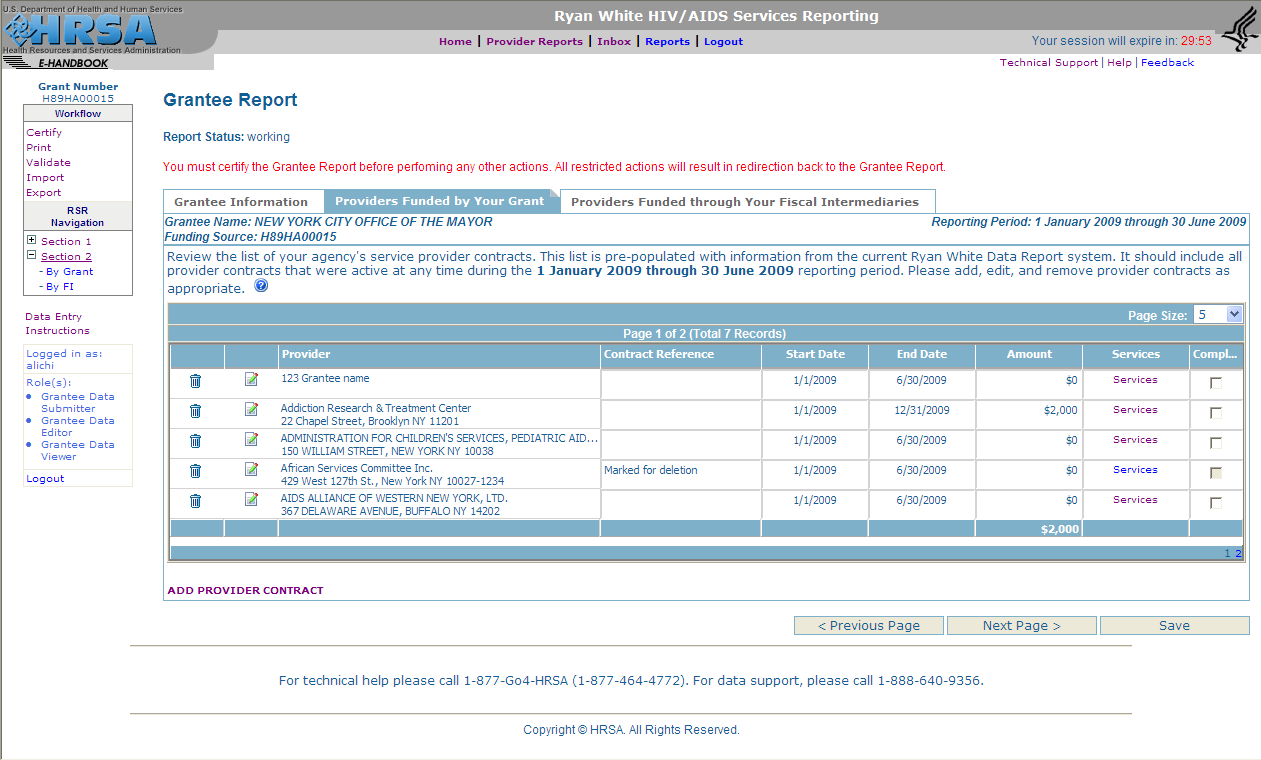Viewport: 1261px width, 760px height.
Task: Check Complete box for Addiction Research & Treatment
Action: pyautogui.click(x=1216, y=413)
